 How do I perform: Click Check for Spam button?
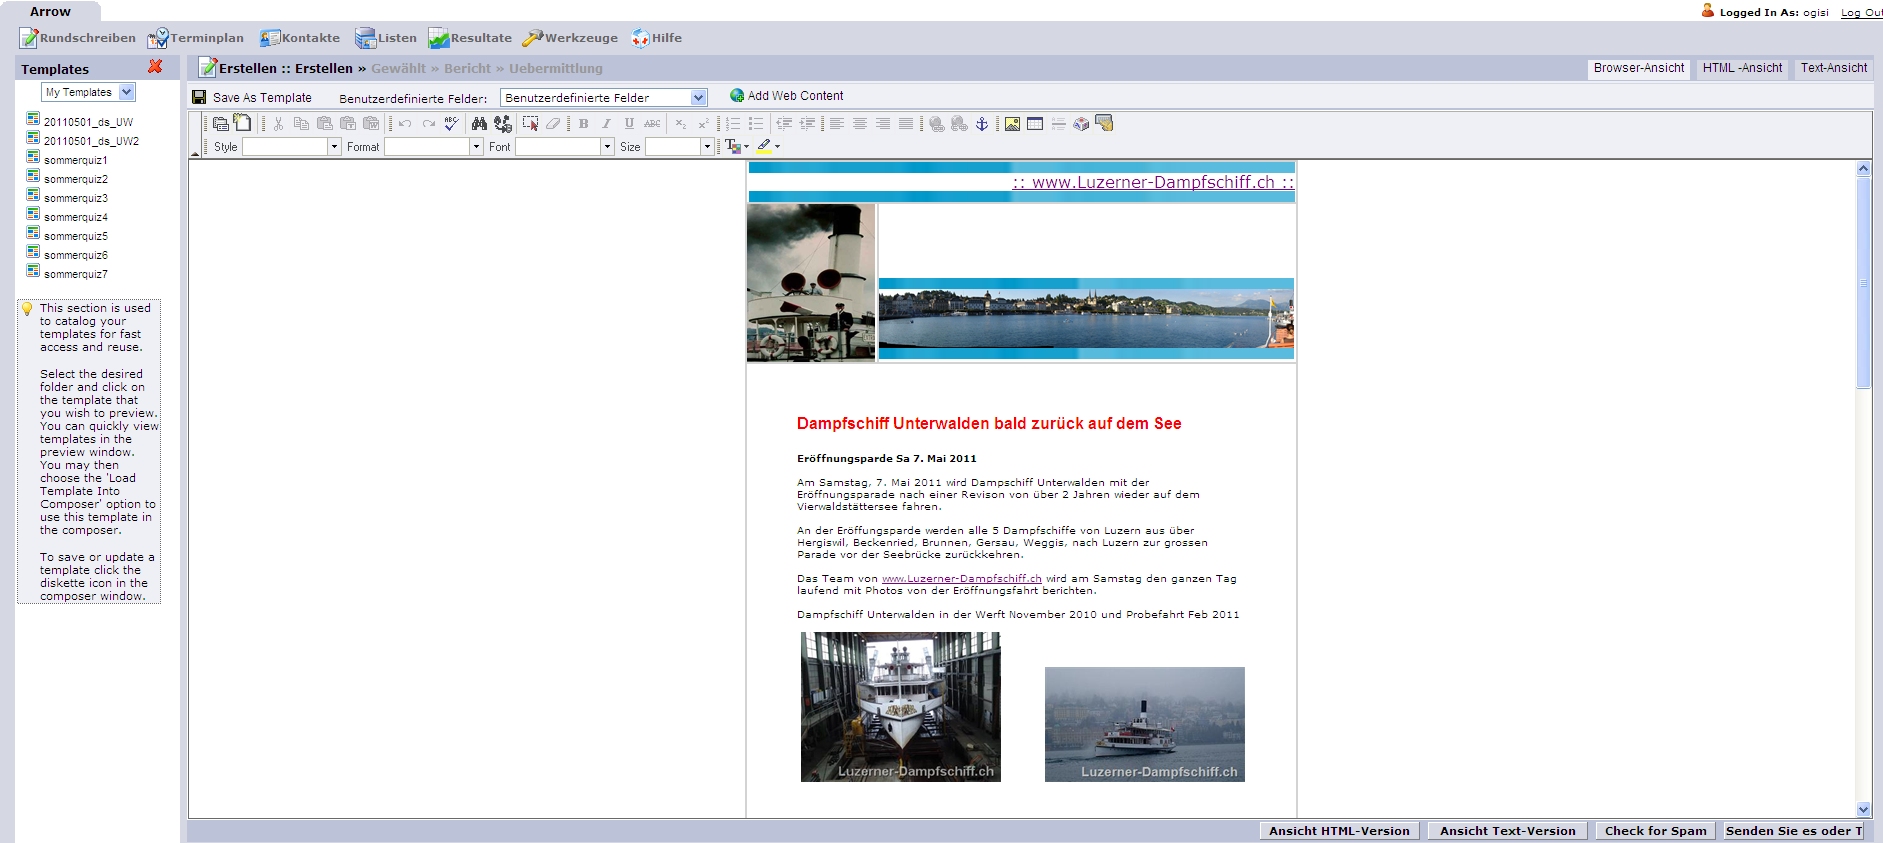tap(1656, 831)
